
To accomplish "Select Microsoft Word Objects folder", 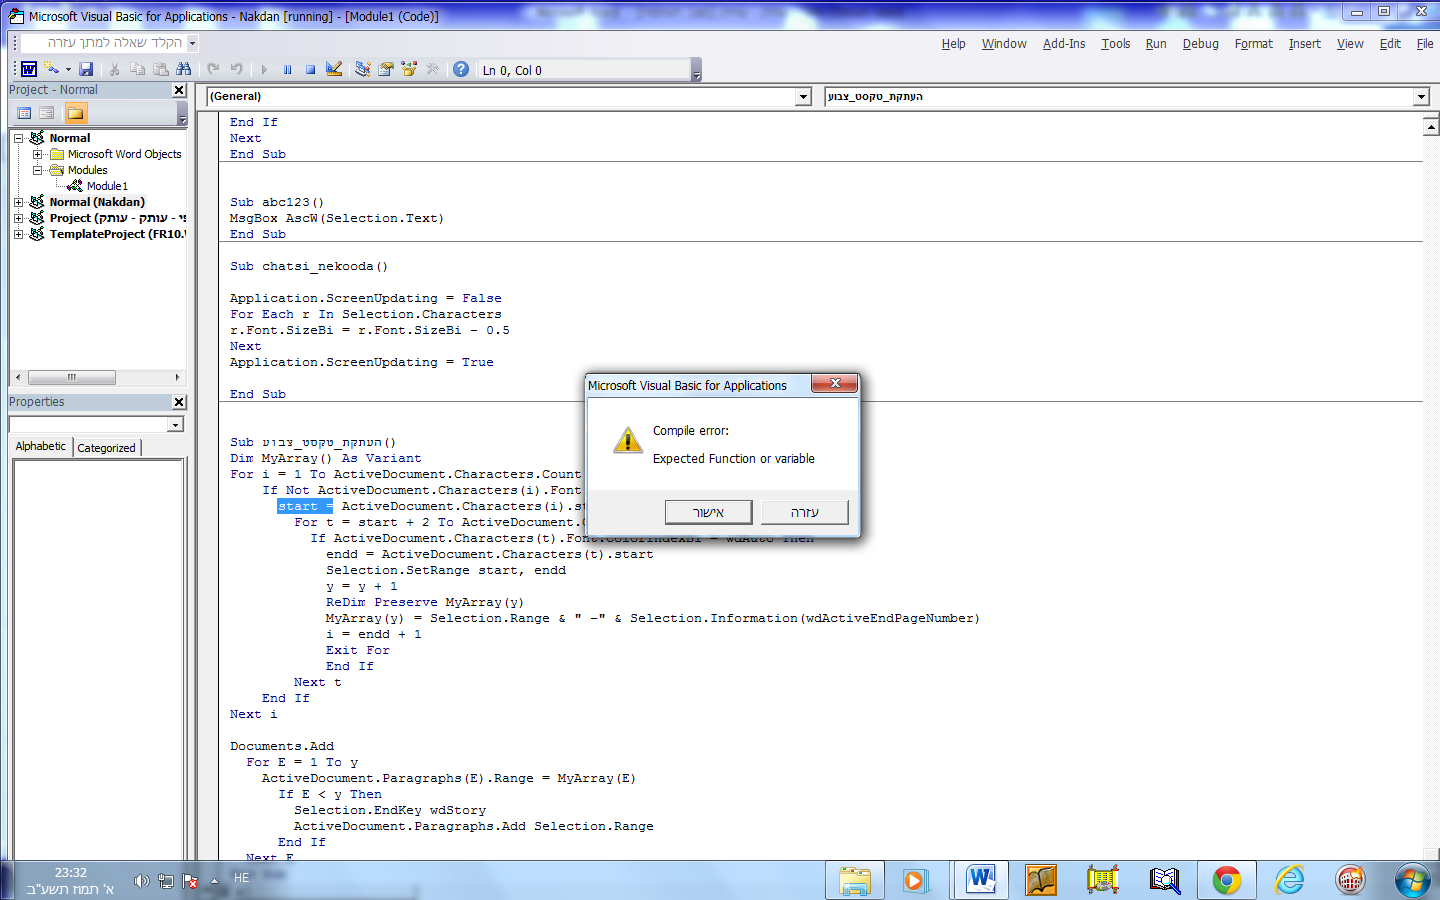I will [125, 154].
